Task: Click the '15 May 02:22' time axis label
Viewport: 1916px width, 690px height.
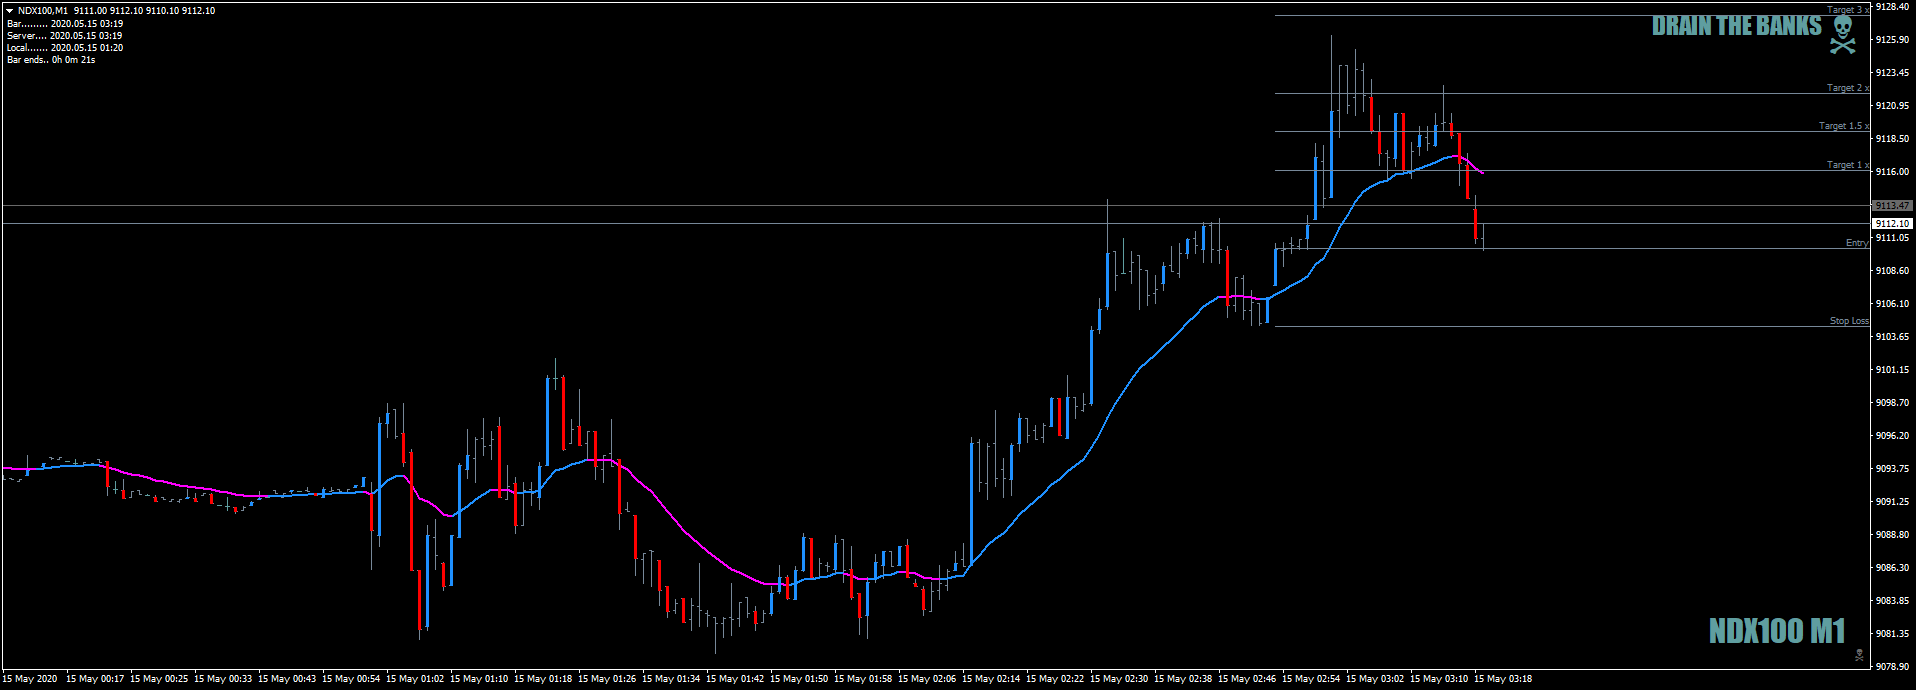Action: click(1055, 679)
